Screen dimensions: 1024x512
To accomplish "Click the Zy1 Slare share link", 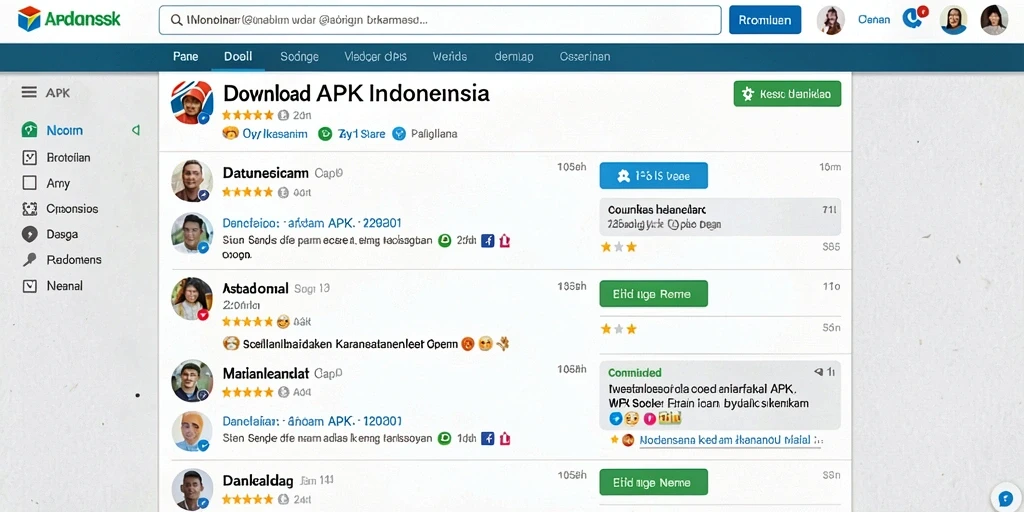I will [x=361, y=134].
